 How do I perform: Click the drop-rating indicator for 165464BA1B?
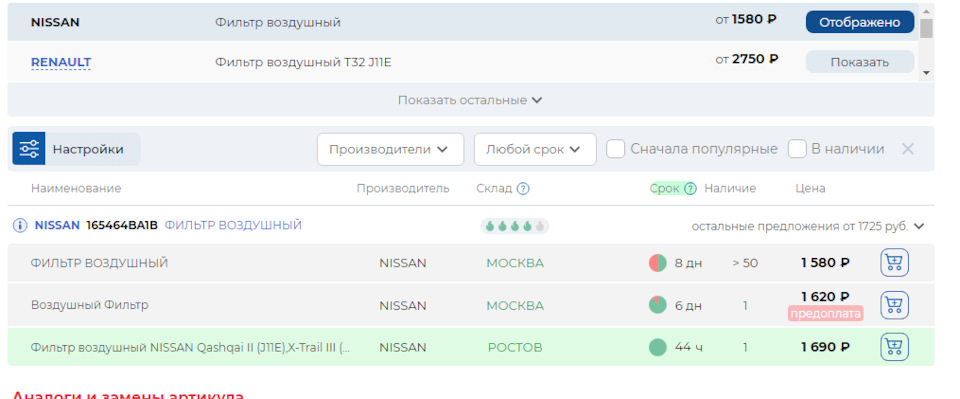(x=515, y=226)
